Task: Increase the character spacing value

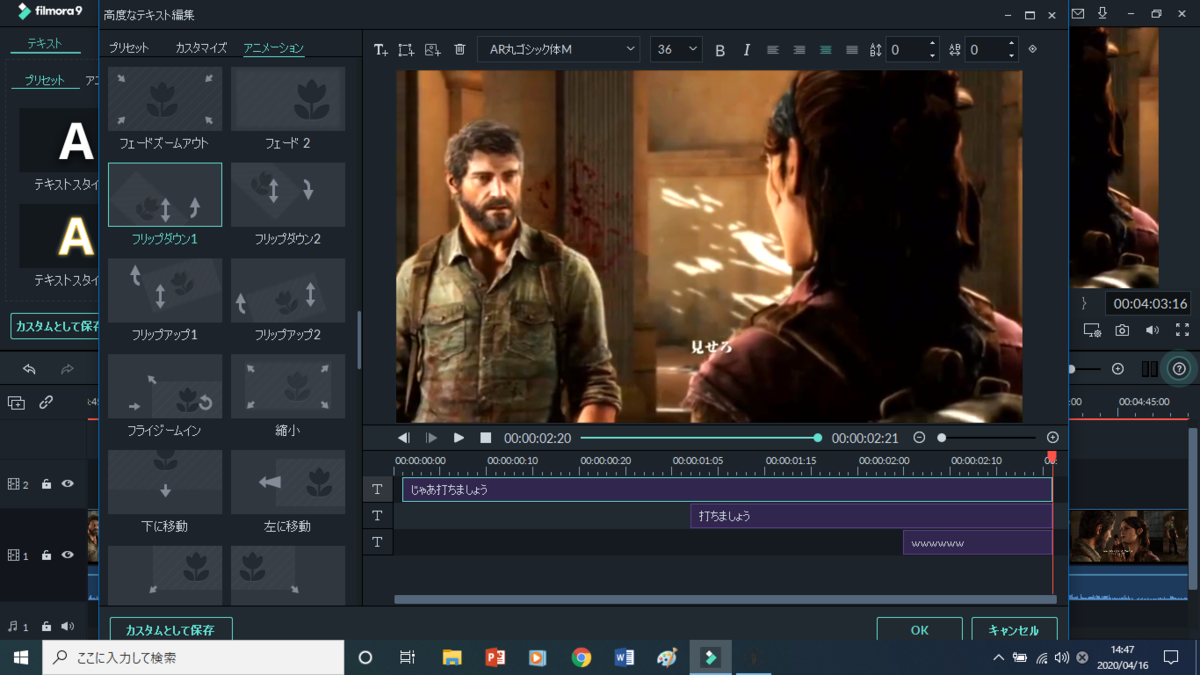Action: pos(1011,44)
